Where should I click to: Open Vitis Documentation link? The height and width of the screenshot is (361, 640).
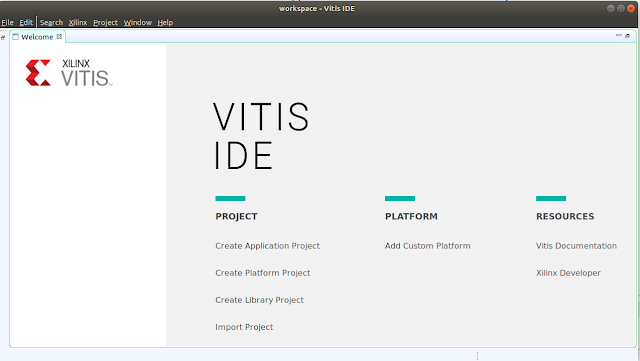pyautogui.click(x=576, y=246)
